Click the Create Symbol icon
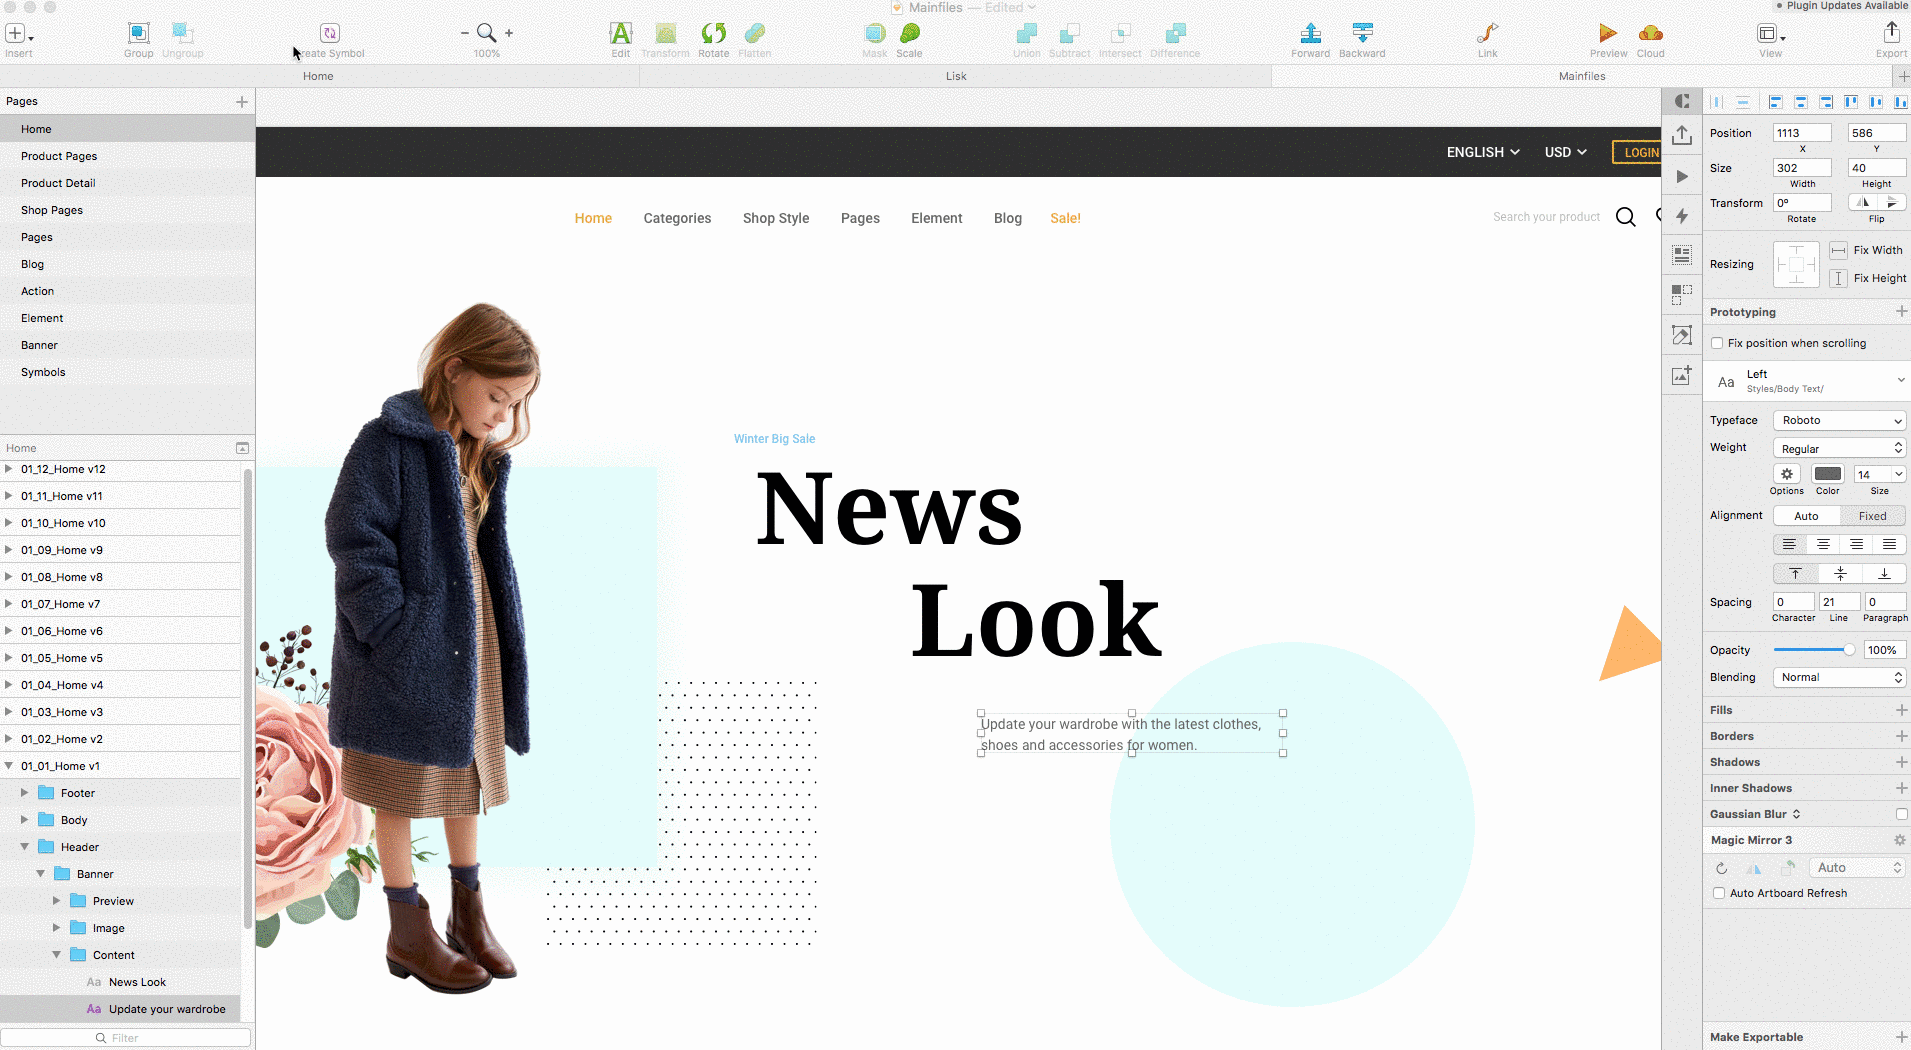This screenshot has width=1911, height=1050. click(329, 32)
